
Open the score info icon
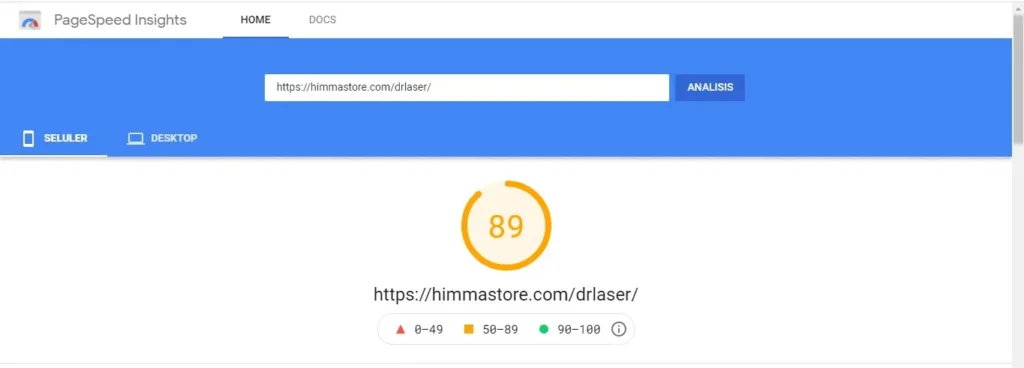(618, 329)
